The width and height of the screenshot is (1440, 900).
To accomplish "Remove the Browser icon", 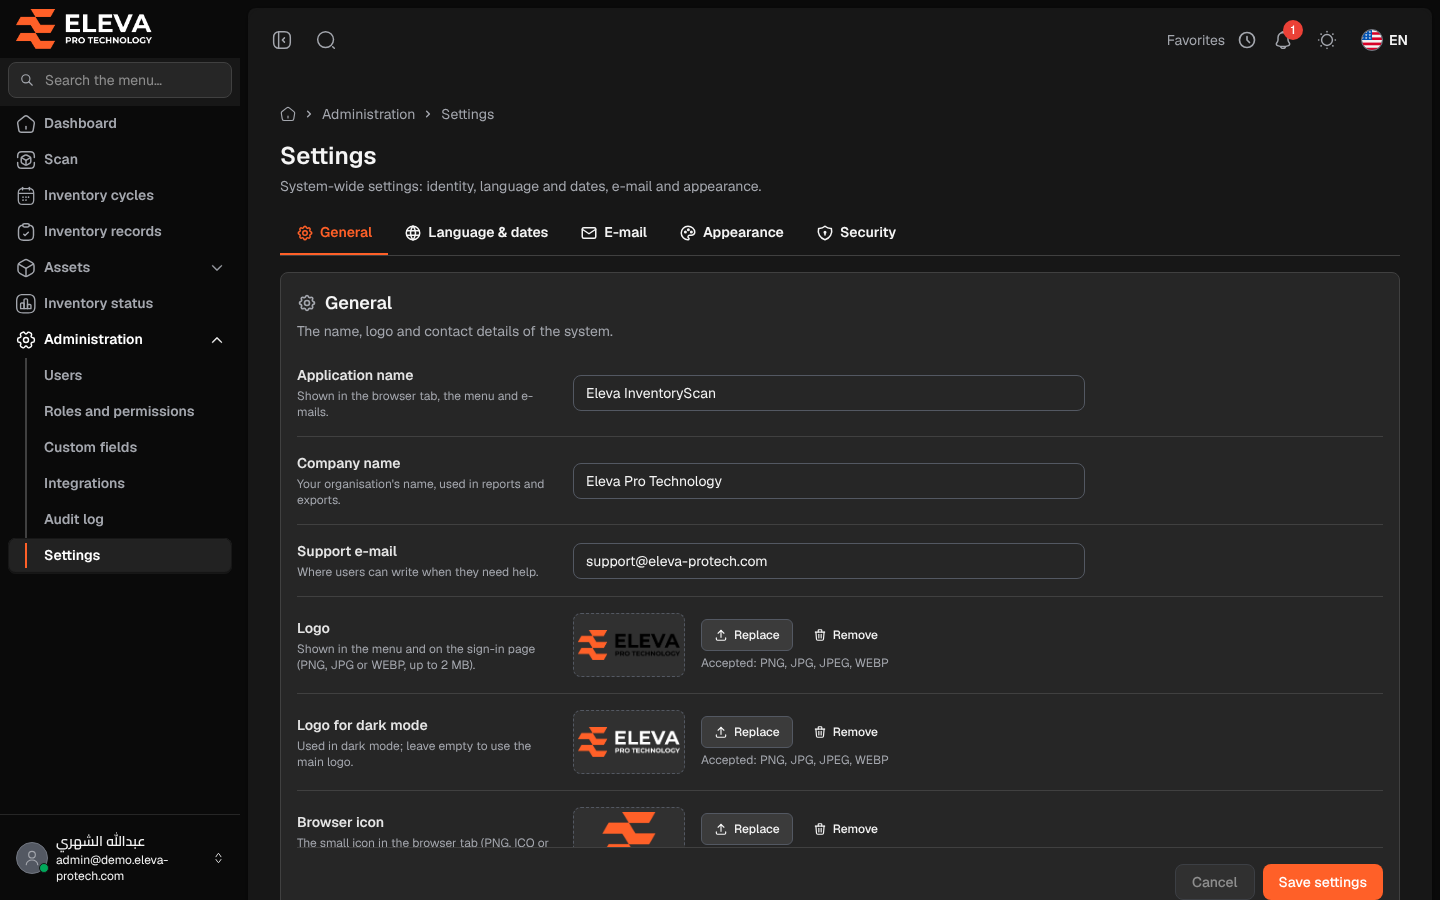I will click(x=846, y=829).
